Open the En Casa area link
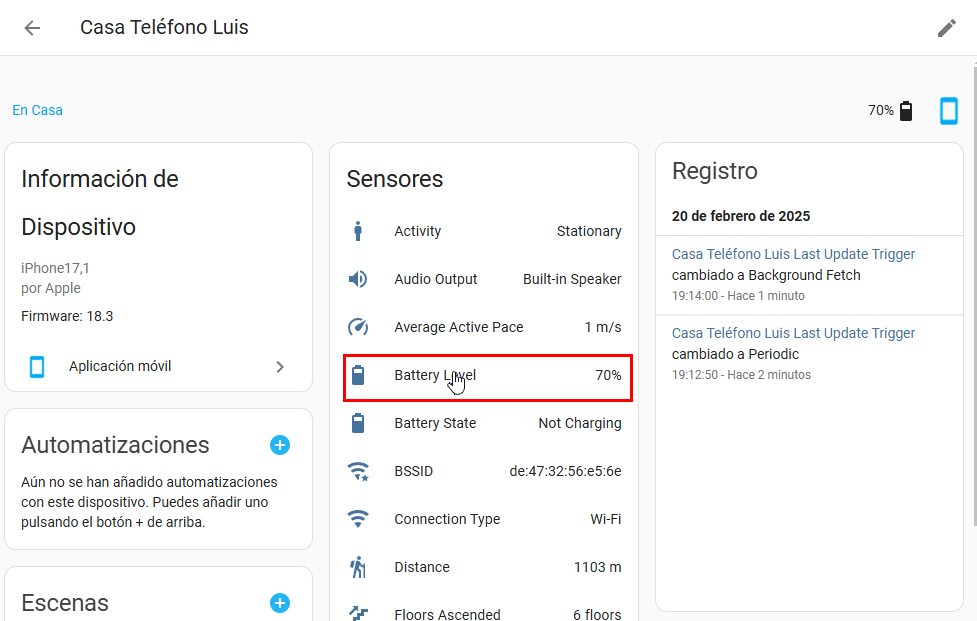The image size is (977, 621). (x=37, y=110)
